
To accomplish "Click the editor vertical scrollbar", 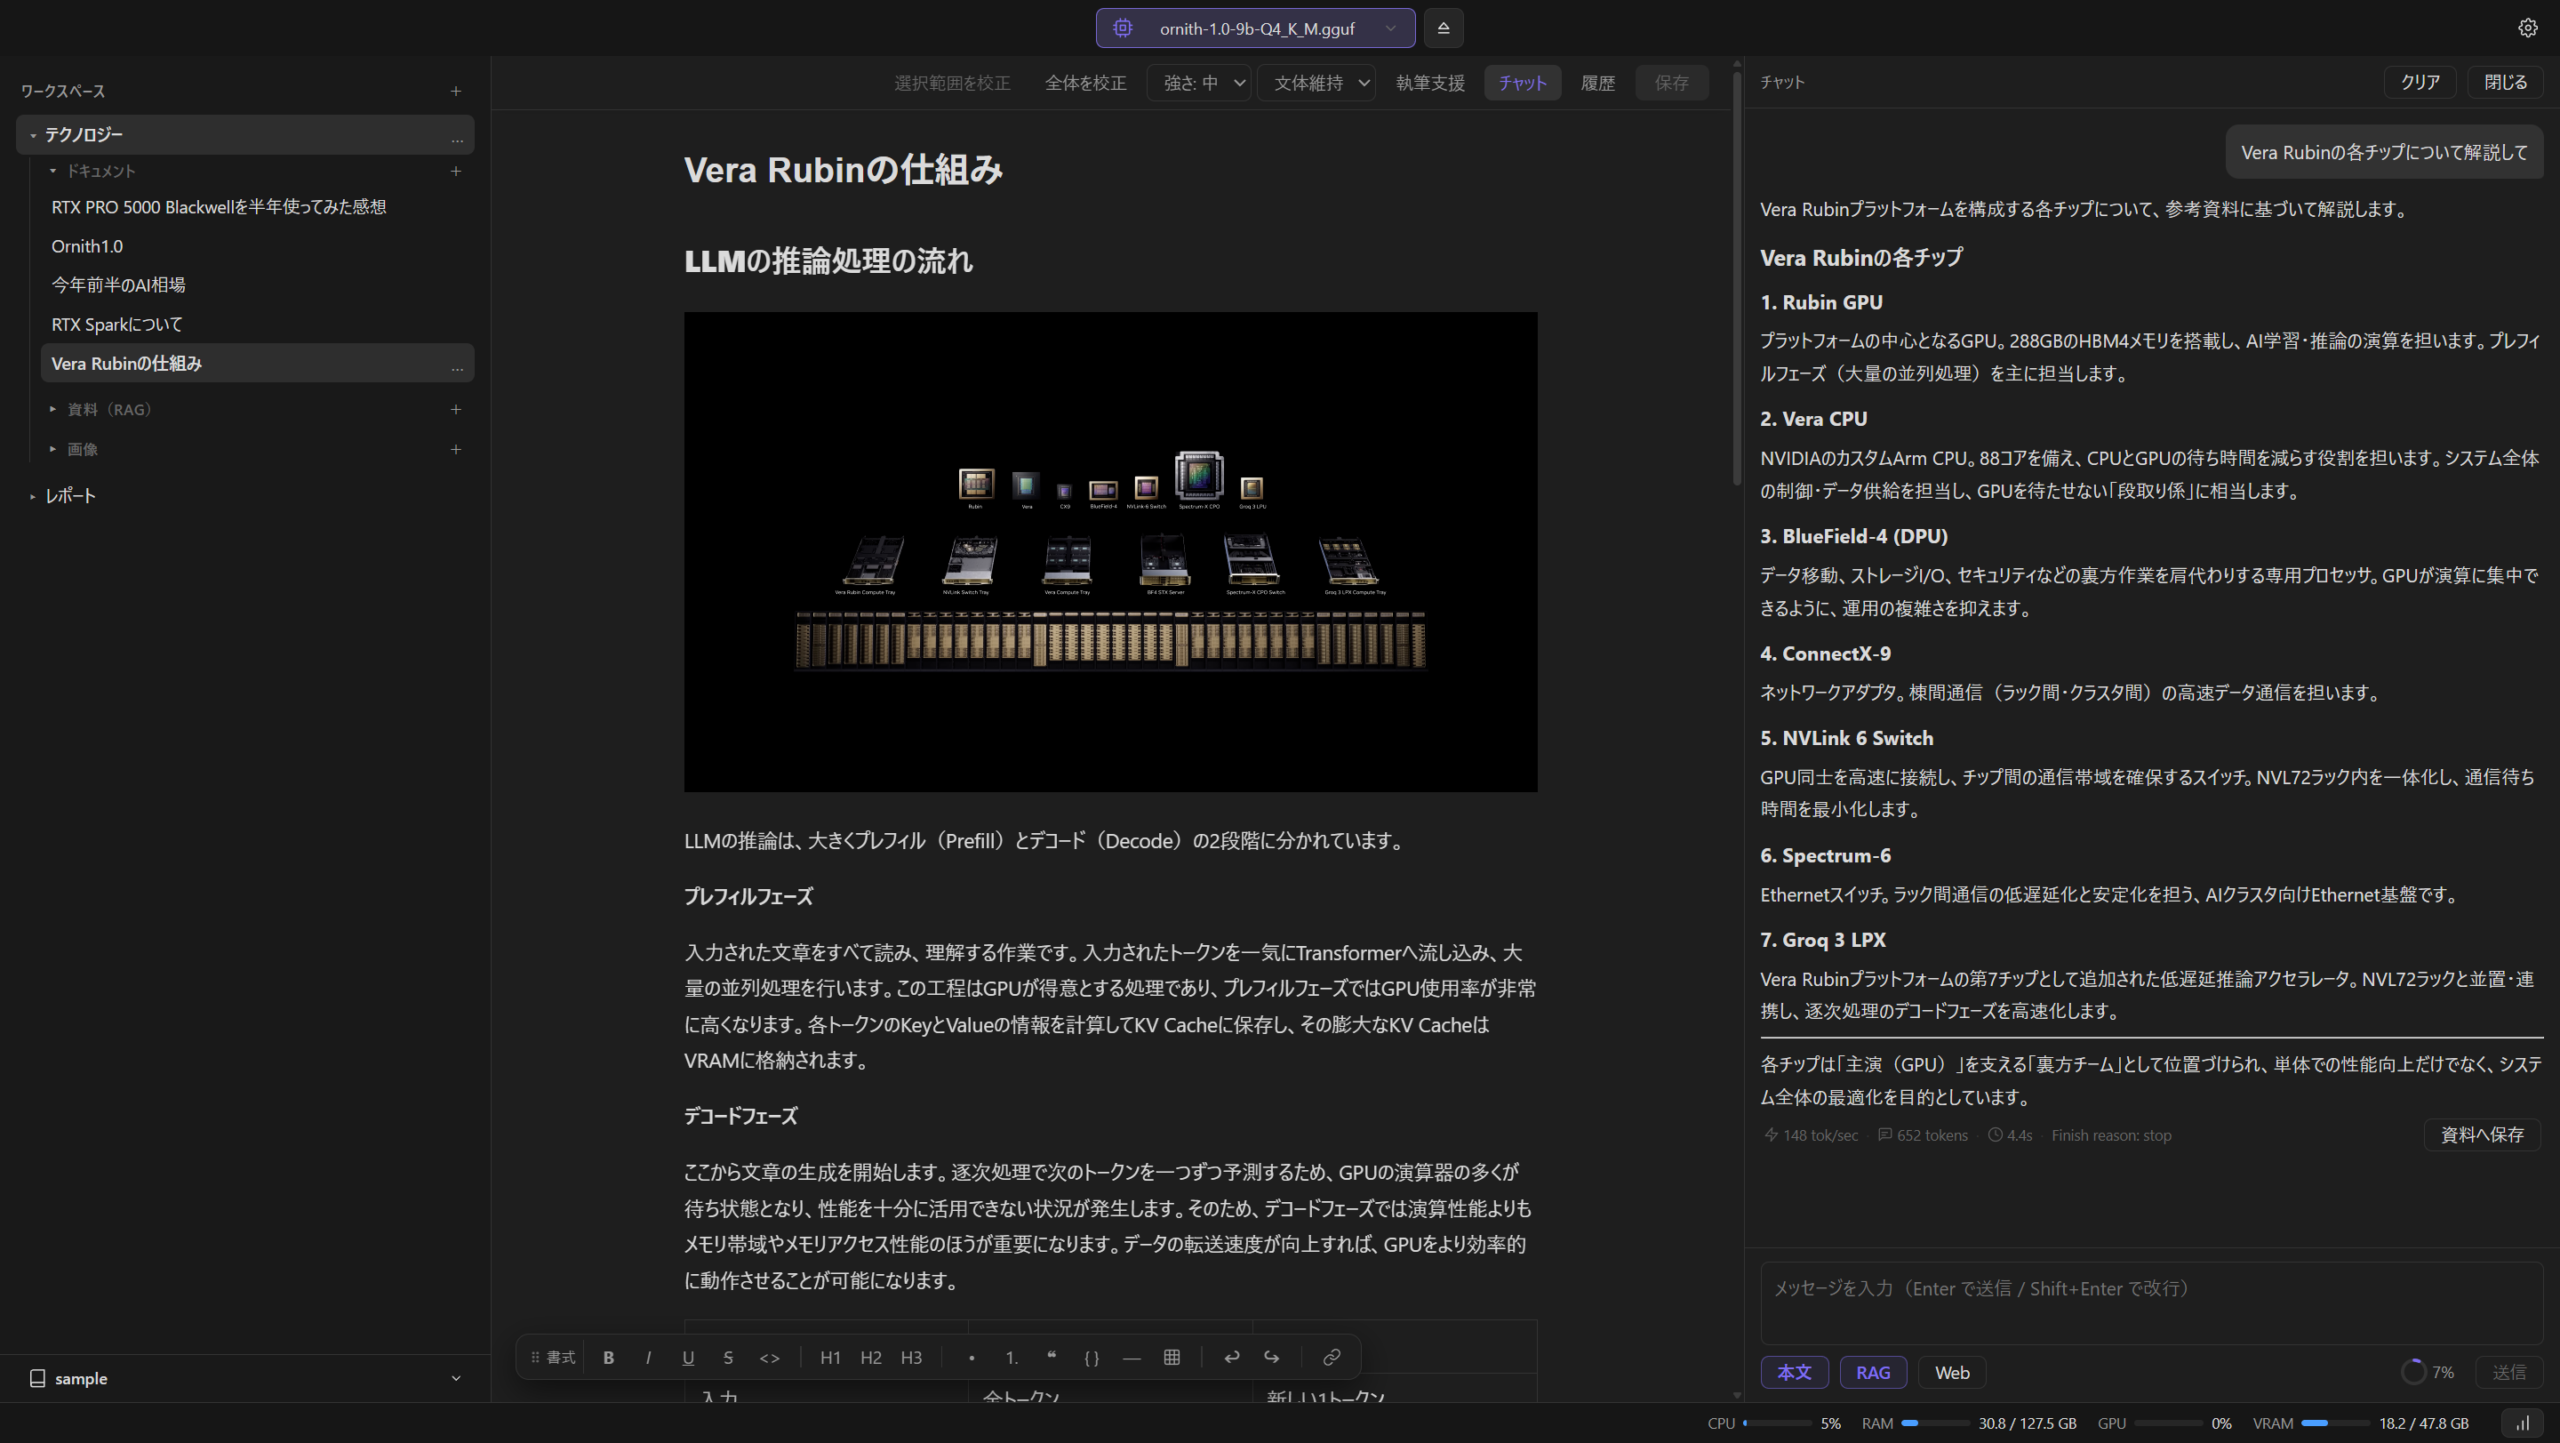I will (x=1737, y=280).
